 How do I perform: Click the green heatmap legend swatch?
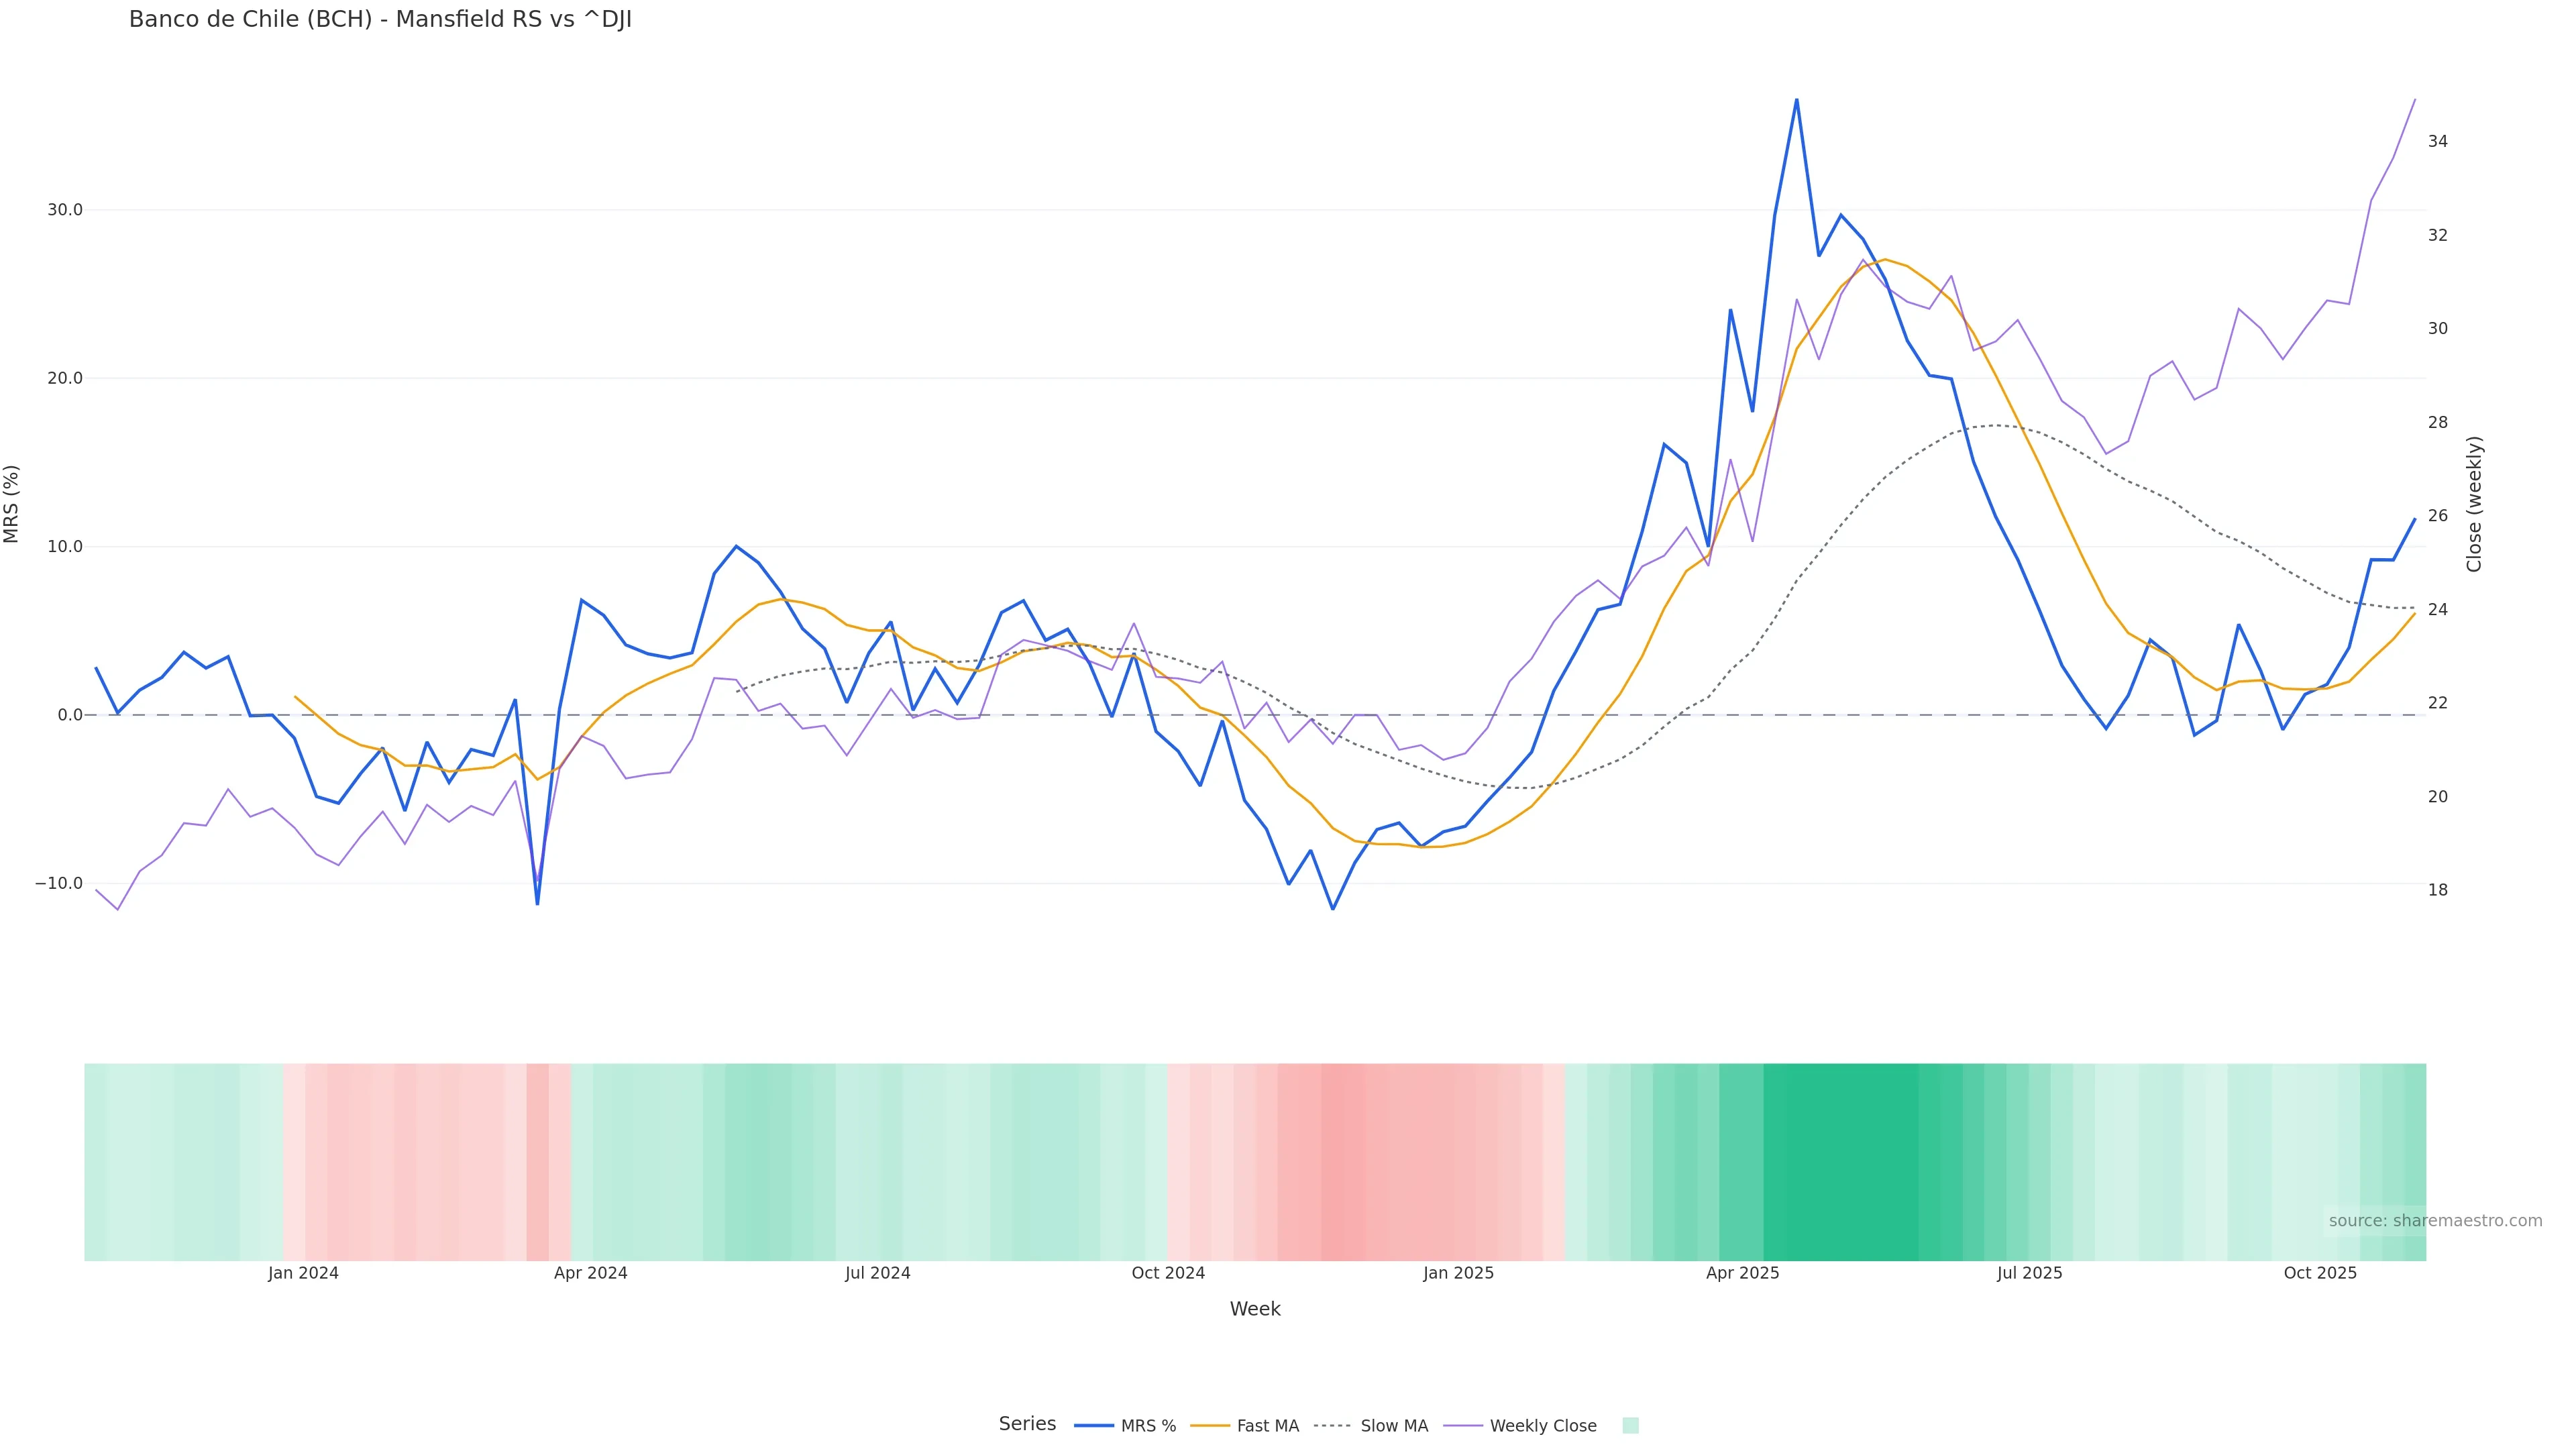[1630, 1426]
